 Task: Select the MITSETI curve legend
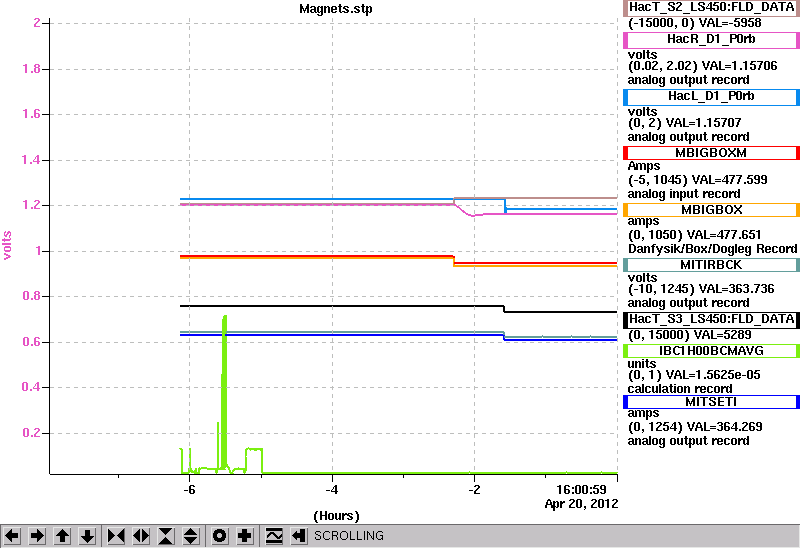click(711, 402)
